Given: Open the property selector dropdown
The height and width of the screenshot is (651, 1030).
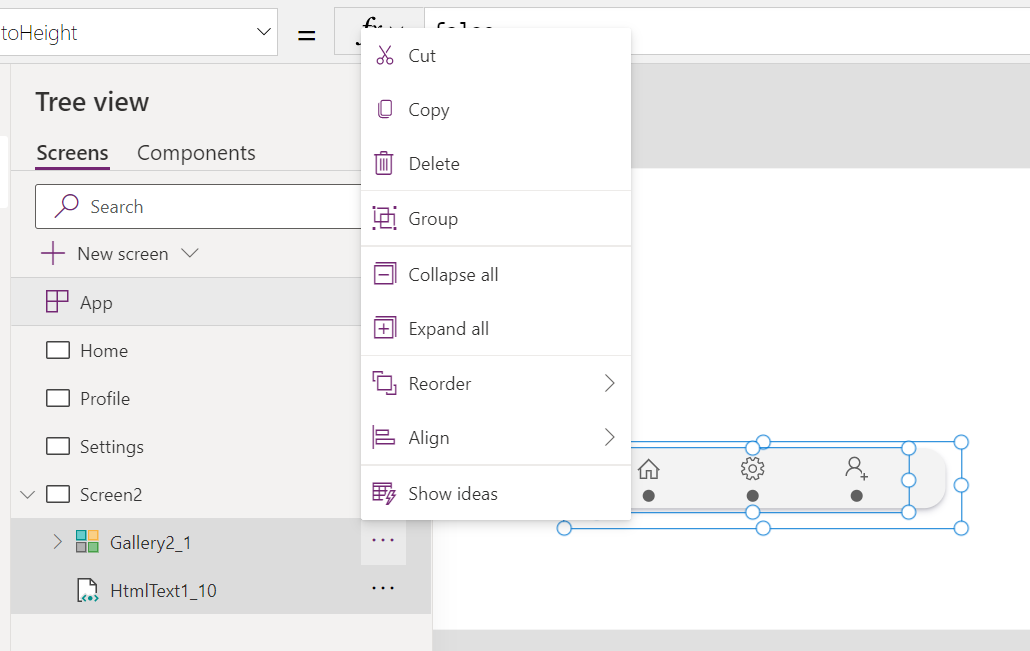Looking at the screenshot, I should click(x=264, y=32).
